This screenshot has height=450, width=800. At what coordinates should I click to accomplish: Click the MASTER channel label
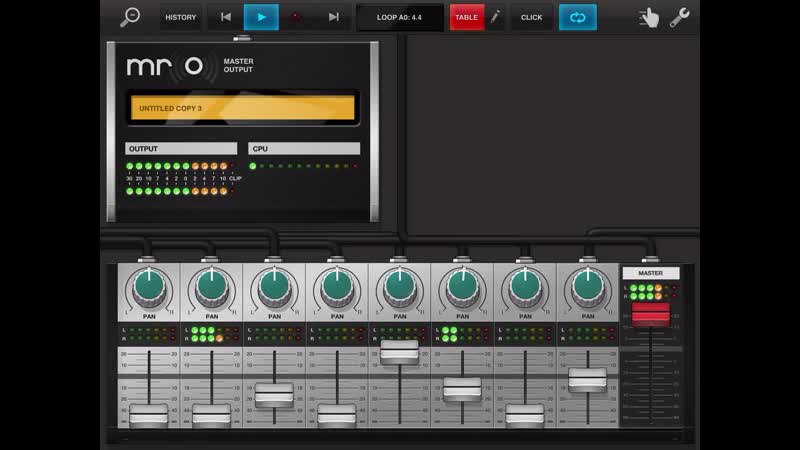tap(651, 273)
